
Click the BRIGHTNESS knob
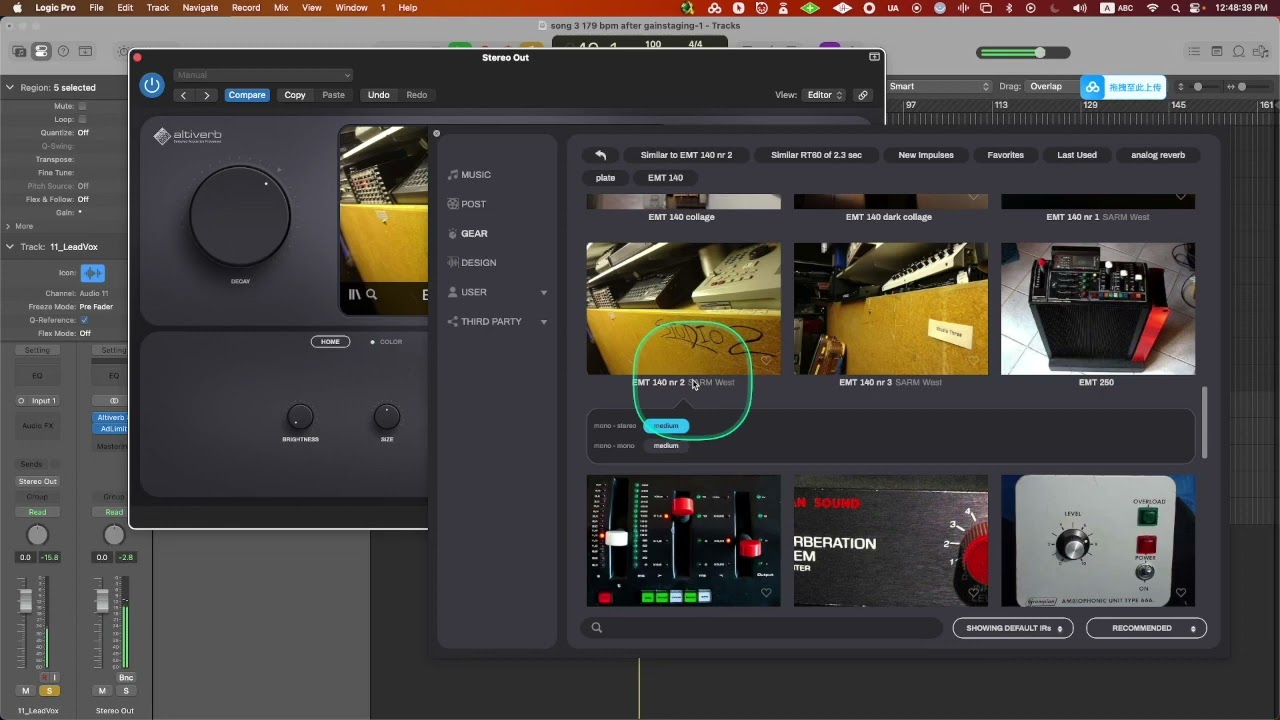[300, 417]
